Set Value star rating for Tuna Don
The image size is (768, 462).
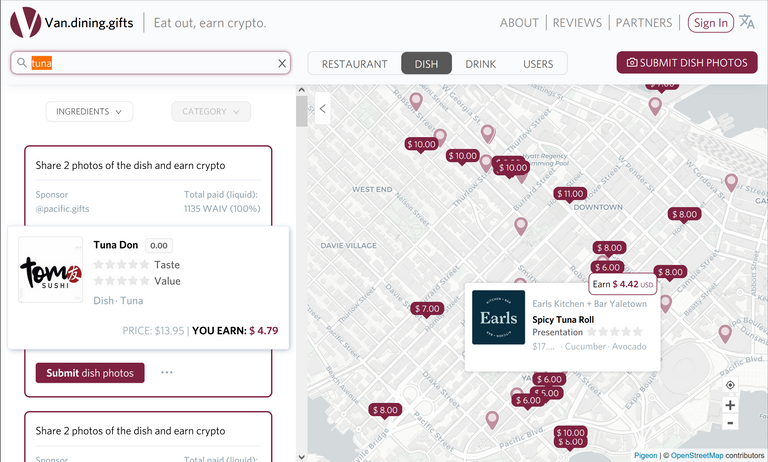coord(121,281)
